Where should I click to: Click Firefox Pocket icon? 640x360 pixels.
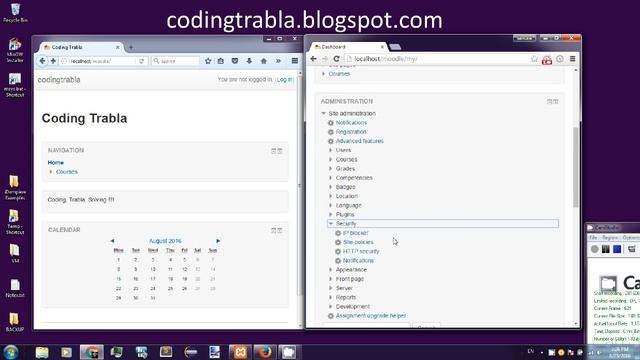235,61
